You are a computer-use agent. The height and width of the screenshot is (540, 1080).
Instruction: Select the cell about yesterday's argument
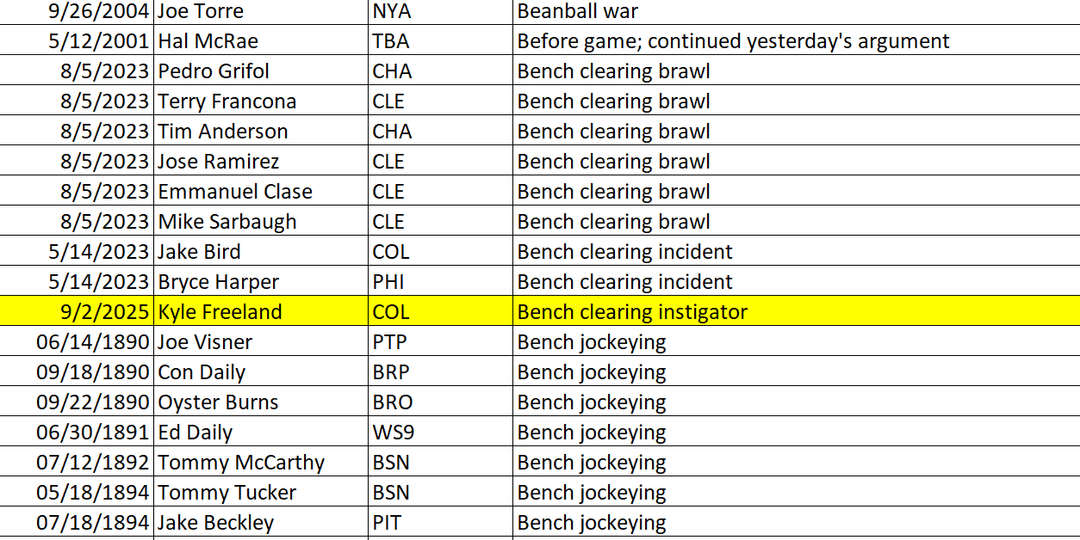coord(733,42)
